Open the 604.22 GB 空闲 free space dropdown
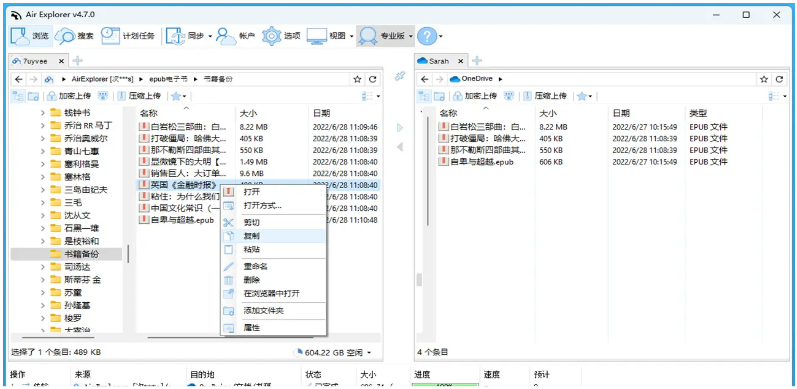This screenshot has width=797, height=389. point(369,352)
